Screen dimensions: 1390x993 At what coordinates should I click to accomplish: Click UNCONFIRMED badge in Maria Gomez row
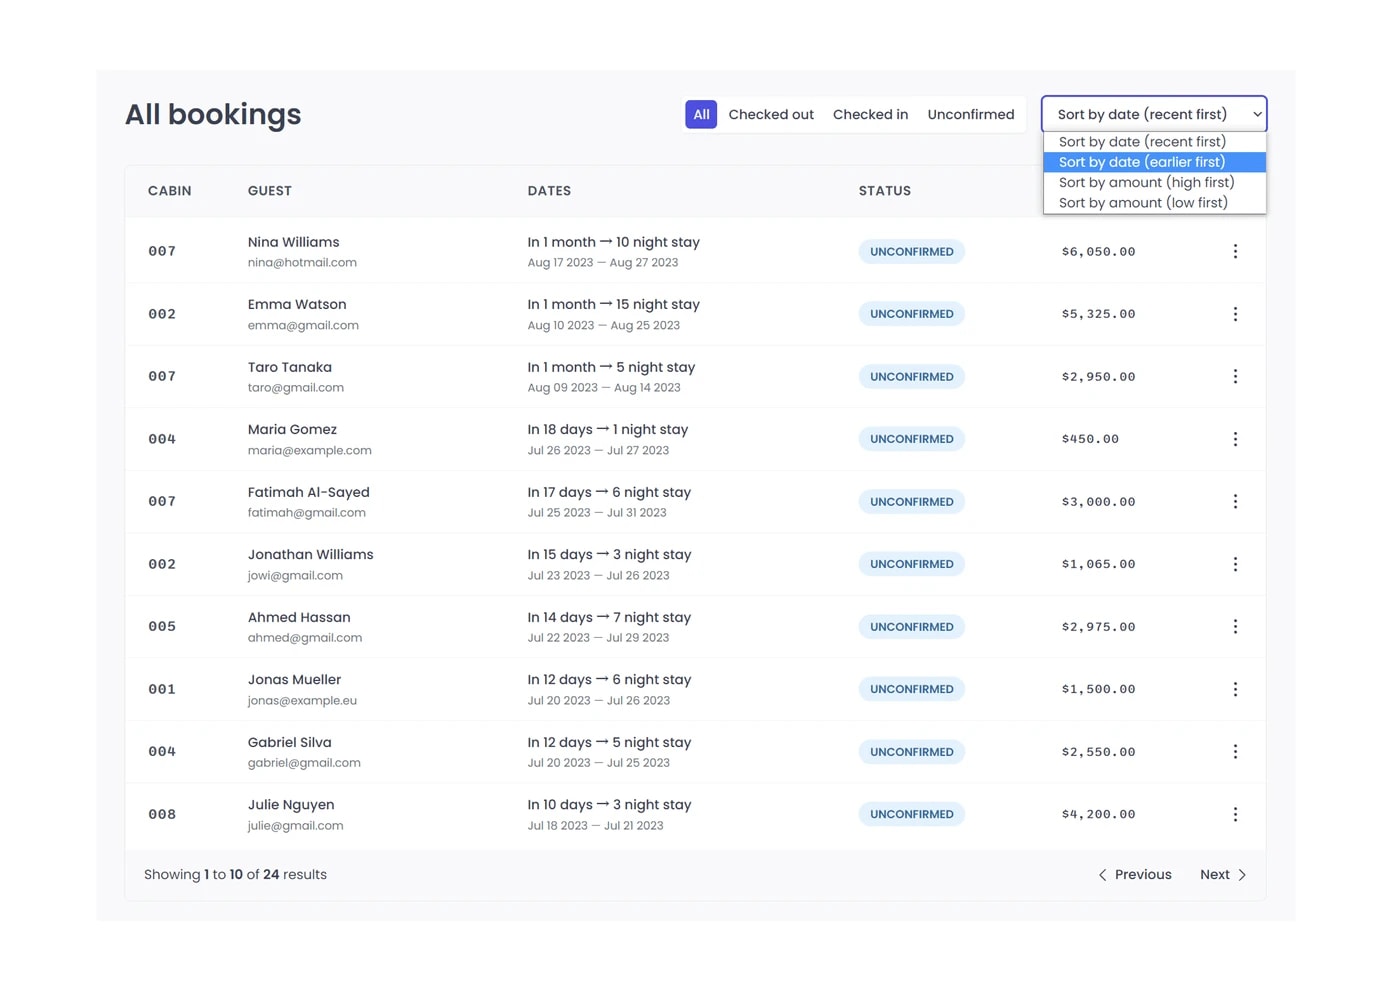(x=912, y=439)
